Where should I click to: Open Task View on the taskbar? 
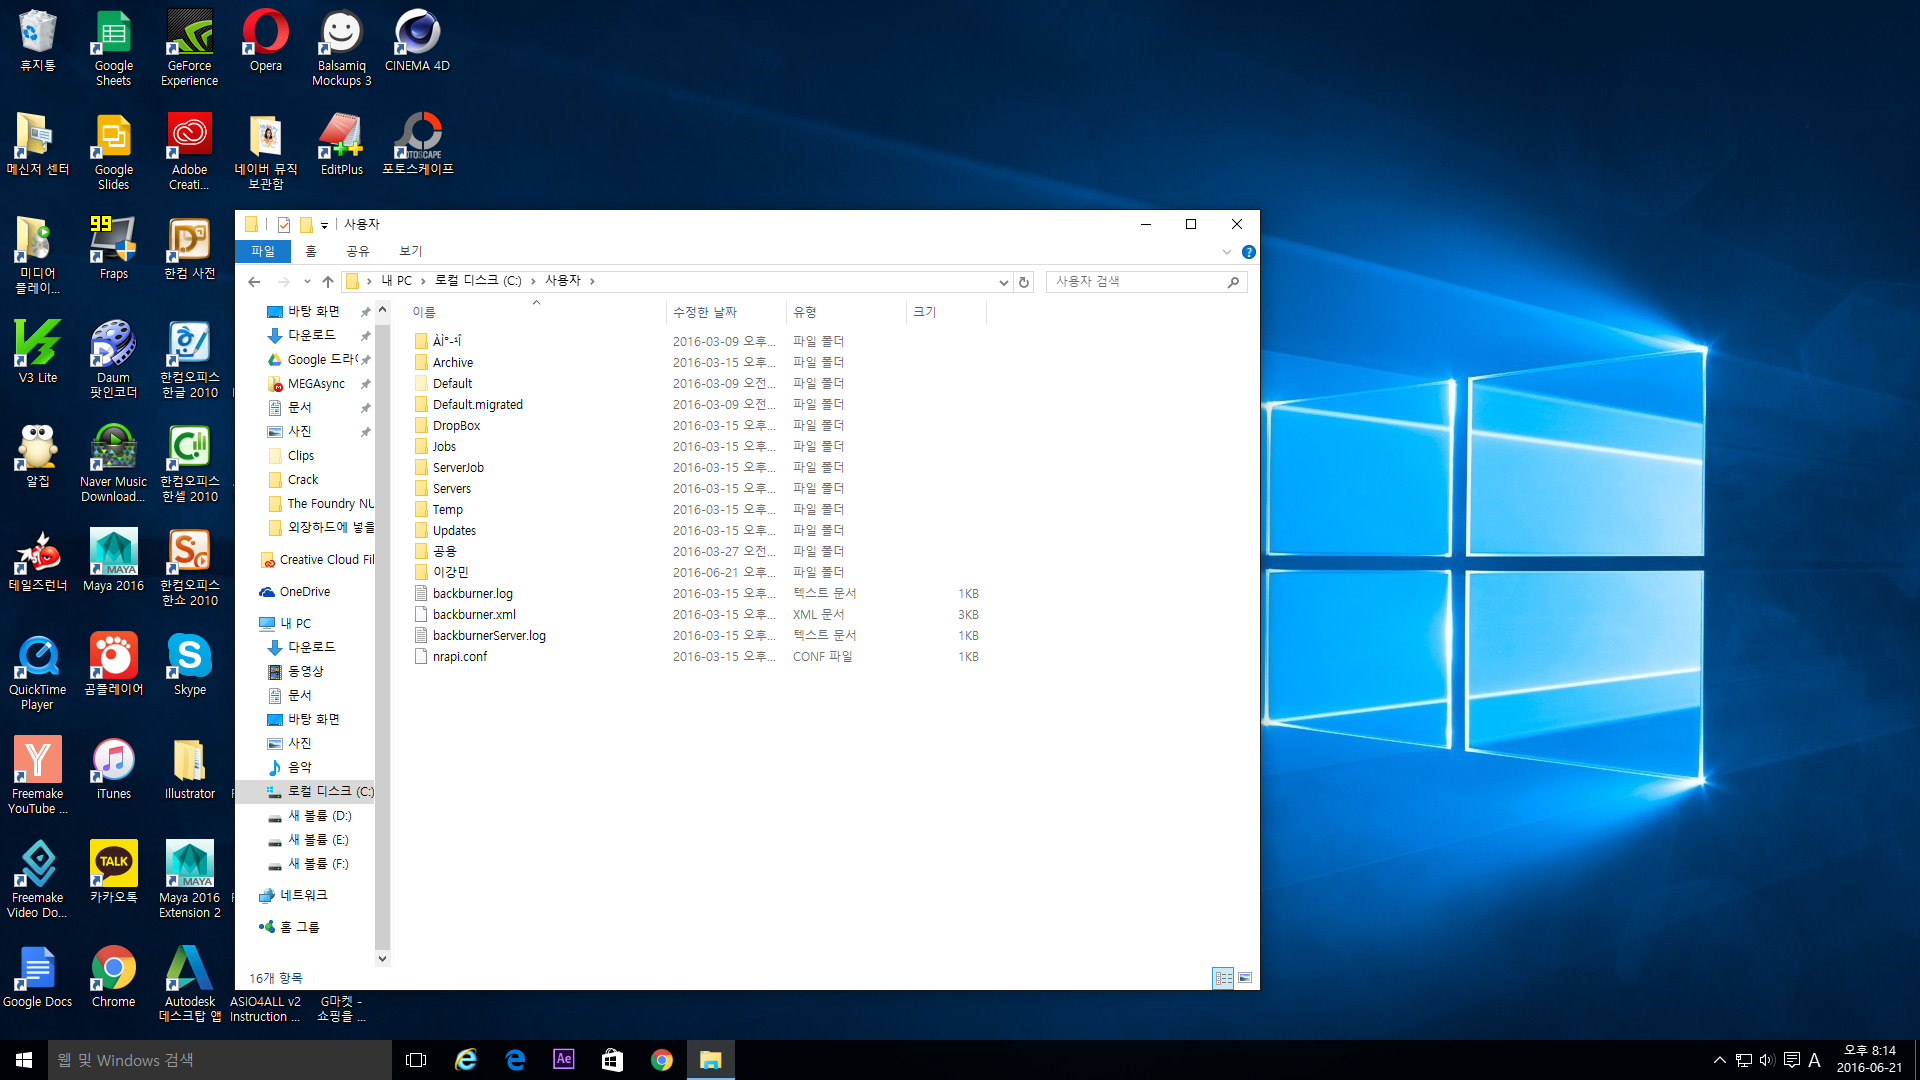(x=416, y=1059)
